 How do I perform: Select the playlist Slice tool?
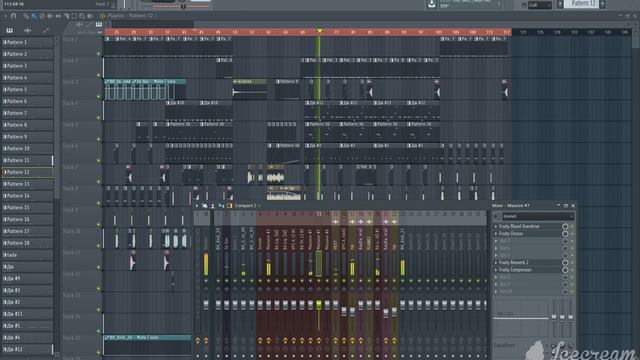pos(66,16)
